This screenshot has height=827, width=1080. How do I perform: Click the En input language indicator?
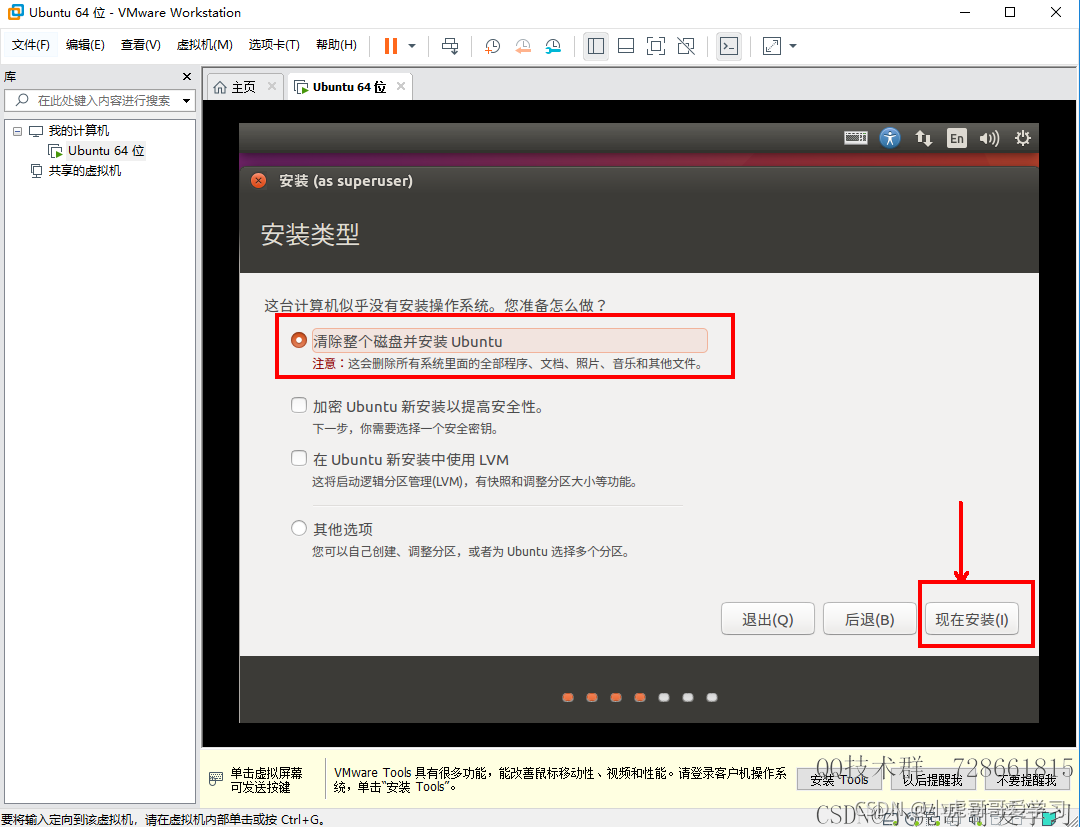(x=957, y=138)
